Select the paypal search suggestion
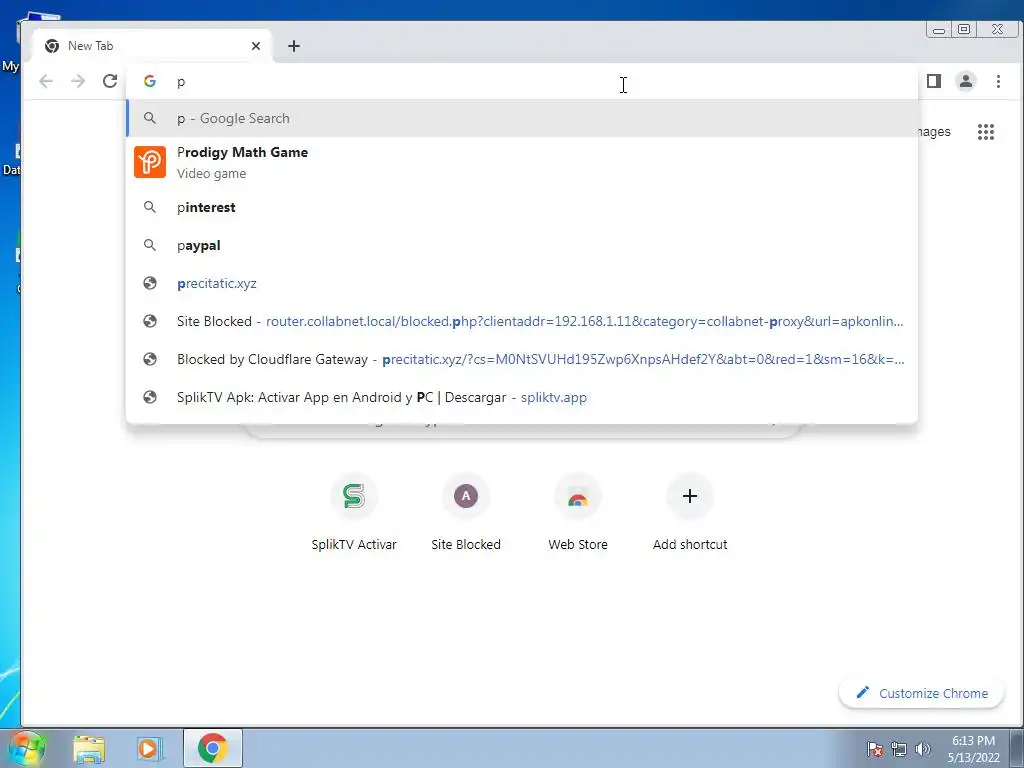Screen dimensions: 1024x768 click(522, 245)
